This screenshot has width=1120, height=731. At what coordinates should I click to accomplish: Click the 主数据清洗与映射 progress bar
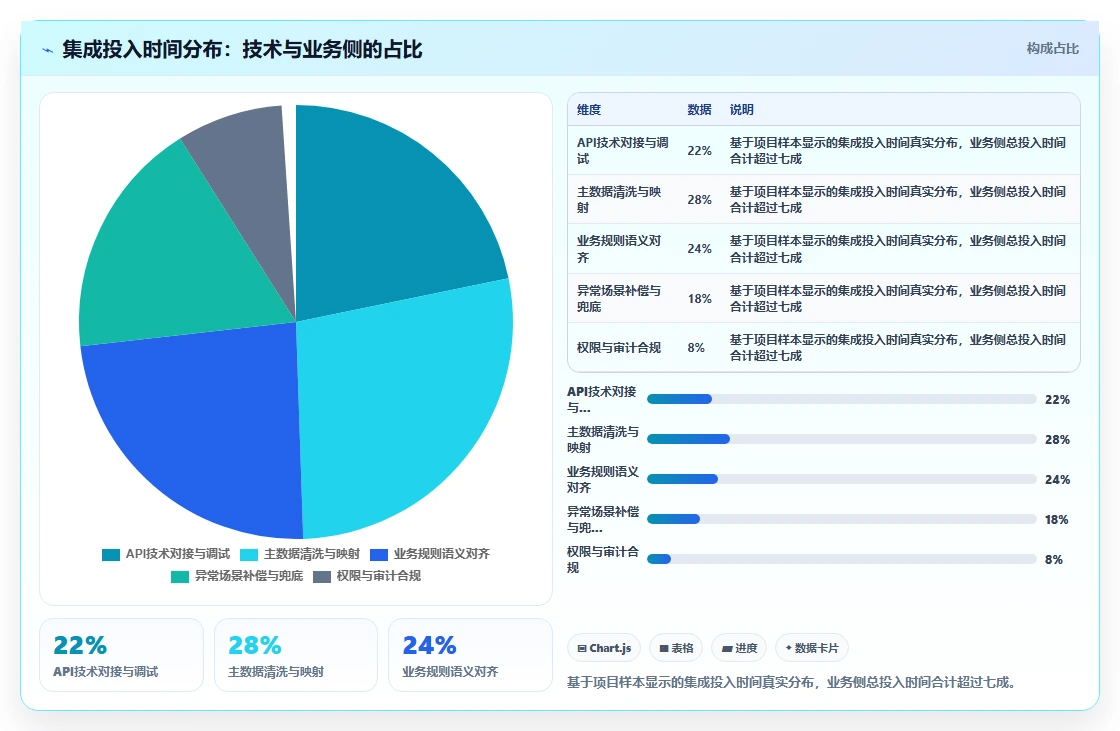(x=841, y=439)
